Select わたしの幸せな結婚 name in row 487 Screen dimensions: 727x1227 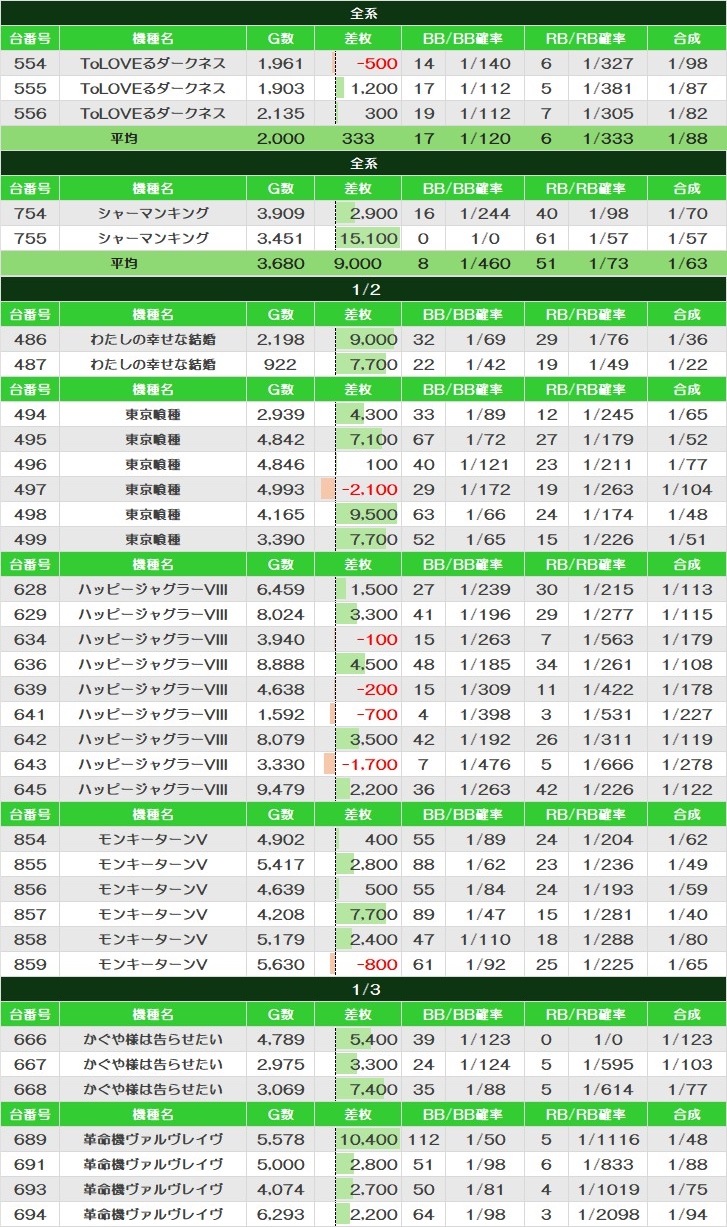[153, 364]
